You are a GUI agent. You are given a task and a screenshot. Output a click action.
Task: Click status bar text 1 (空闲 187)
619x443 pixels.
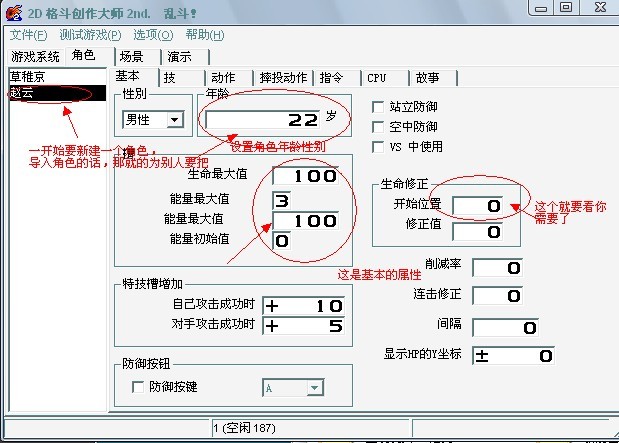coord(244,428)
